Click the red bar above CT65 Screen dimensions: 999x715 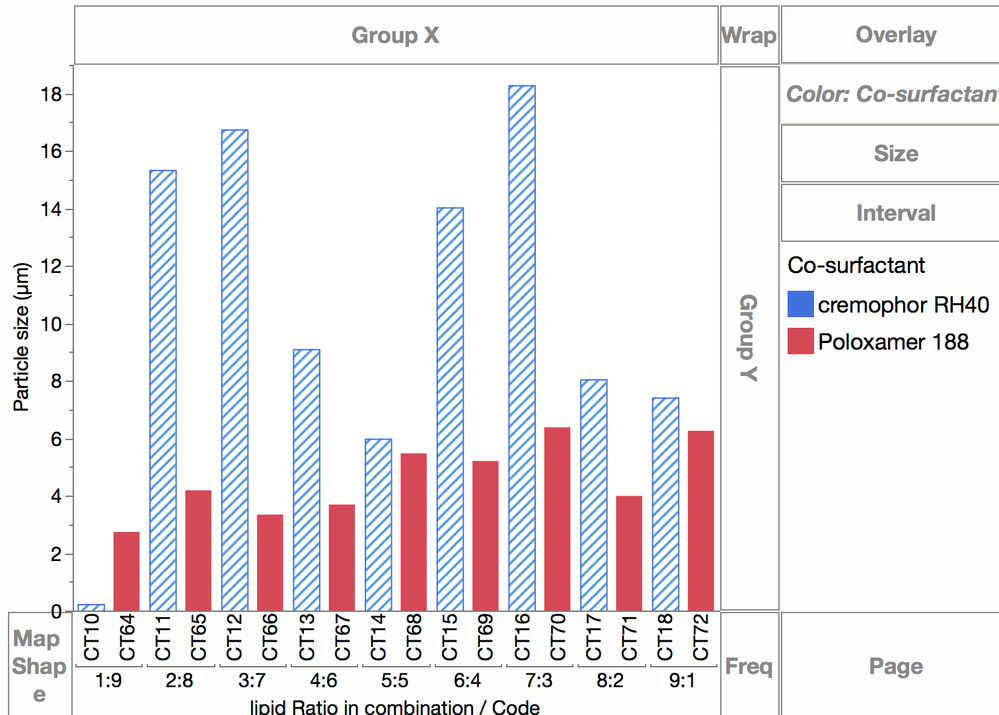pos(198,551)
